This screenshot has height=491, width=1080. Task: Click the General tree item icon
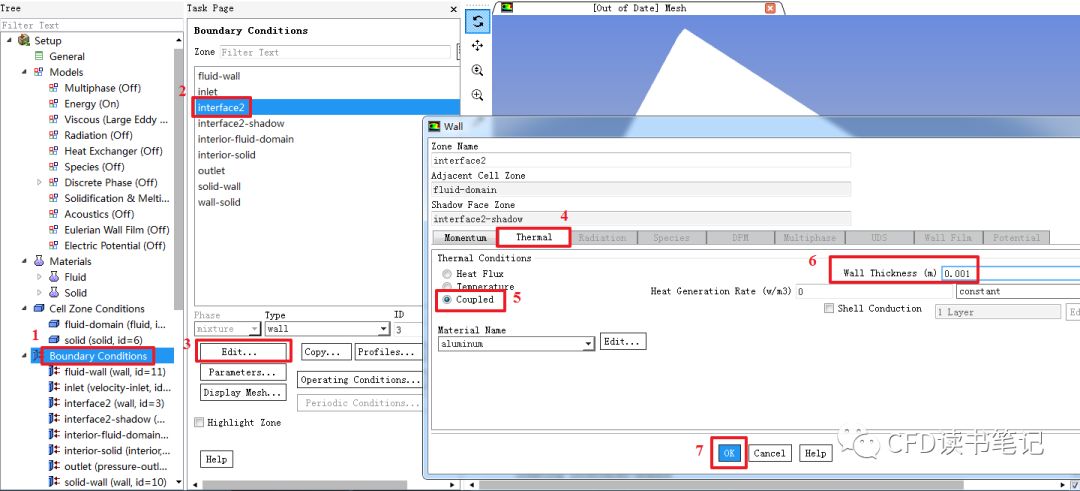pos(39,57)
